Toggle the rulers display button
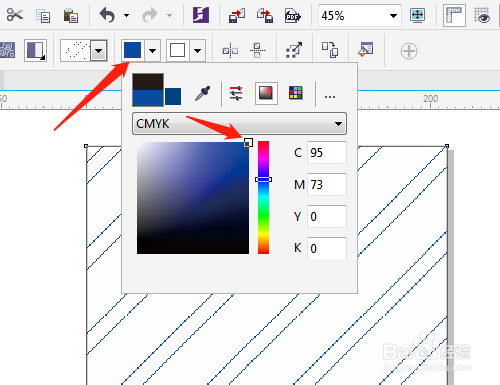Image resolution: width=500 pixels, height=385 pixels. tap(454, 15)
